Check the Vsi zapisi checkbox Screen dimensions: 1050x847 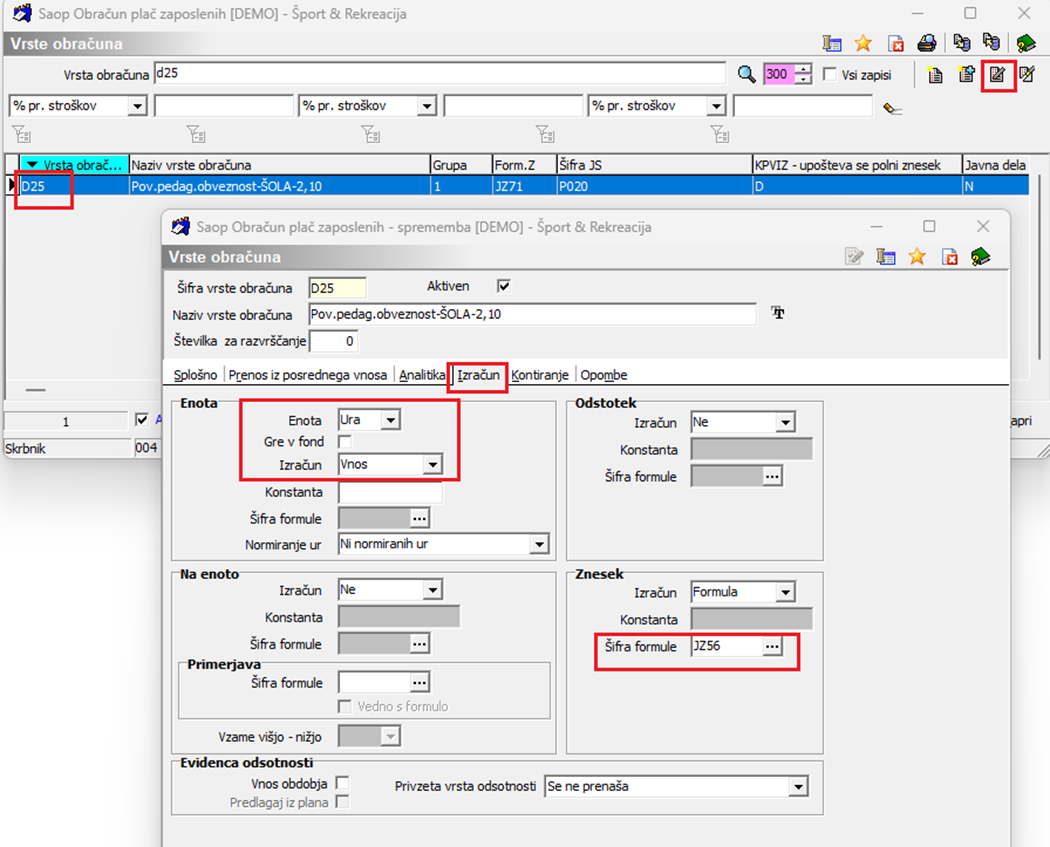coord(829,75)
